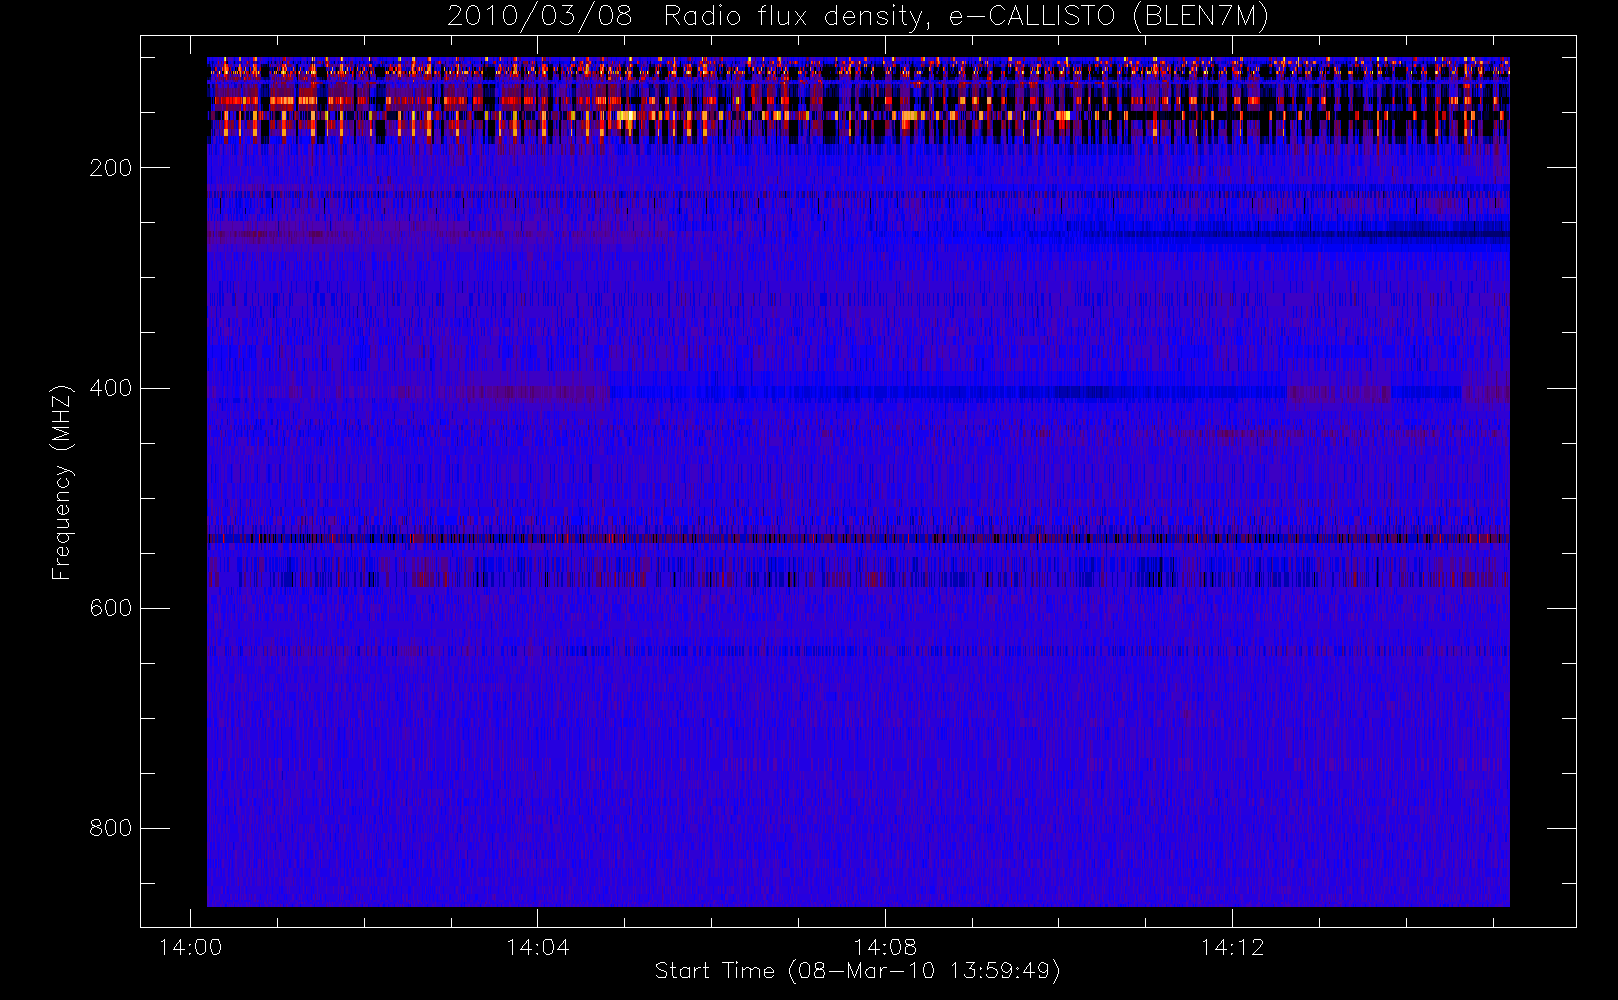Click the 14:04 time tick label

coord(538,947)
